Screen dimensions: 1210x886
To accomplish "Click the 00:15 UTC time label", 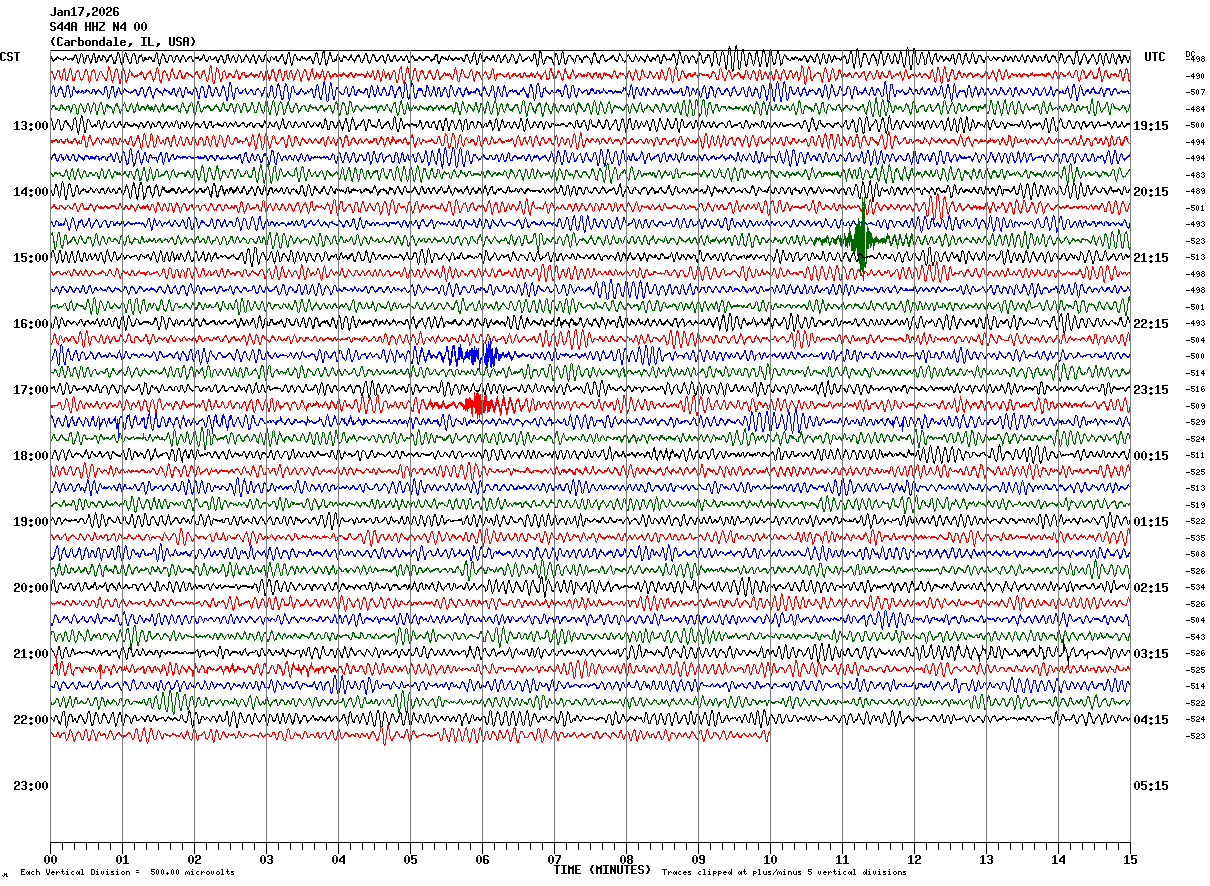I will [x=1151, y=456].
